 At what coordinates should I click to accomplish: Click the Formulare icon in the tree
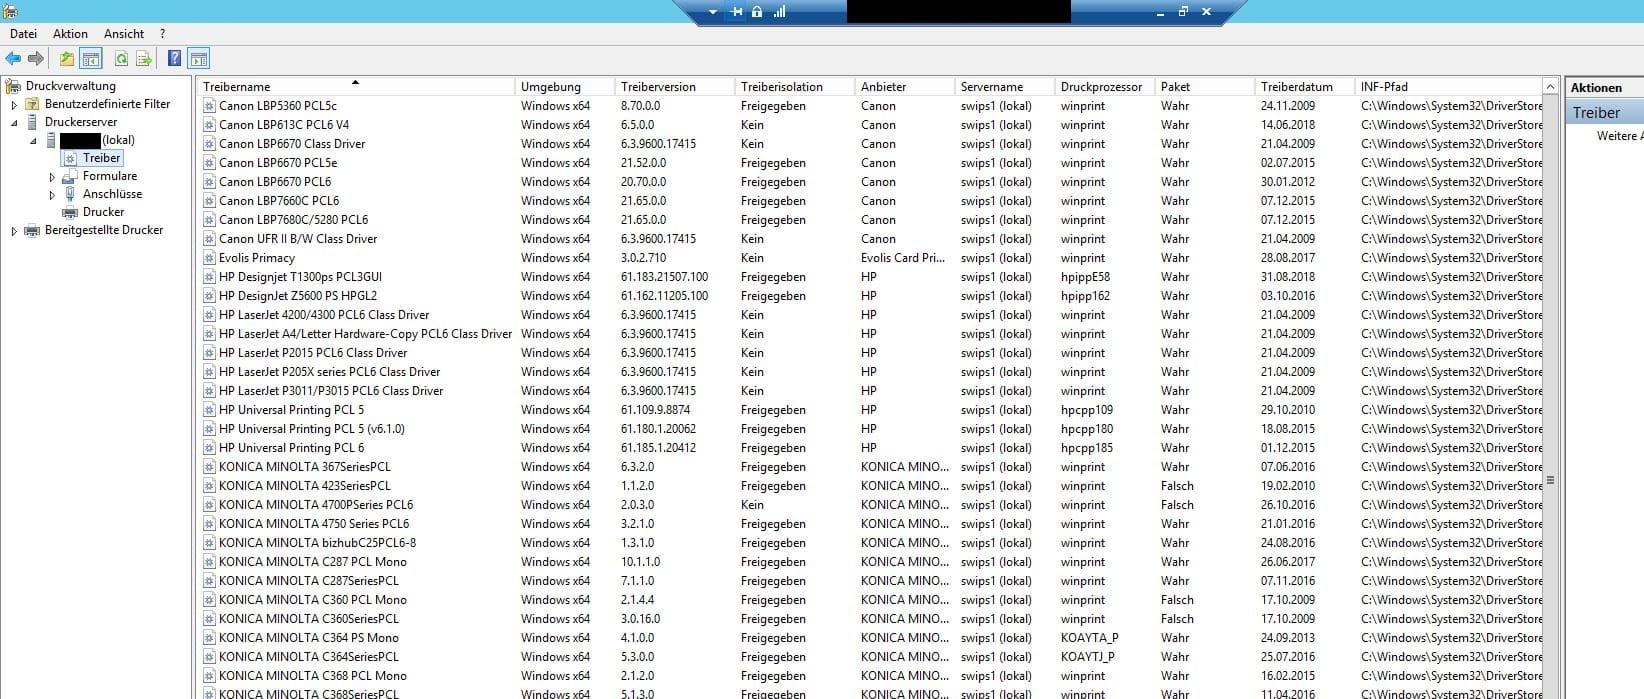pyautogui.click(x=71, y=176)
